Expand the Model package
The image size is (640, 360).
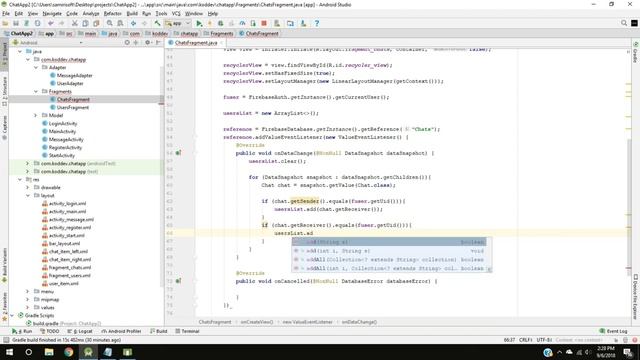pyautogui.click(x=36, y=116)
